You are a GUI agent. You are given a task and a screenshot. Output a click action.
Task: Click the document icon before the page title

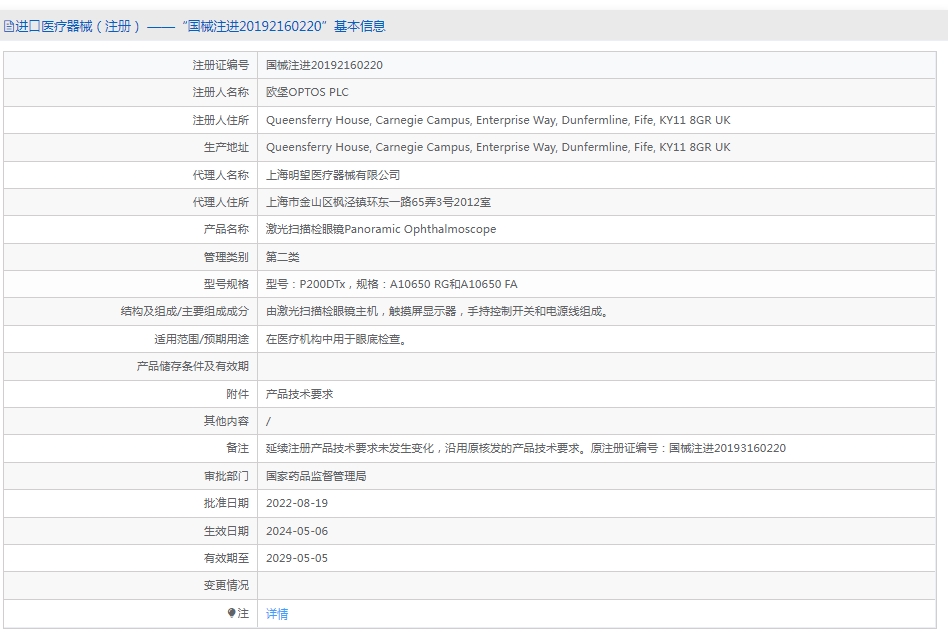(x=8, y=26)
